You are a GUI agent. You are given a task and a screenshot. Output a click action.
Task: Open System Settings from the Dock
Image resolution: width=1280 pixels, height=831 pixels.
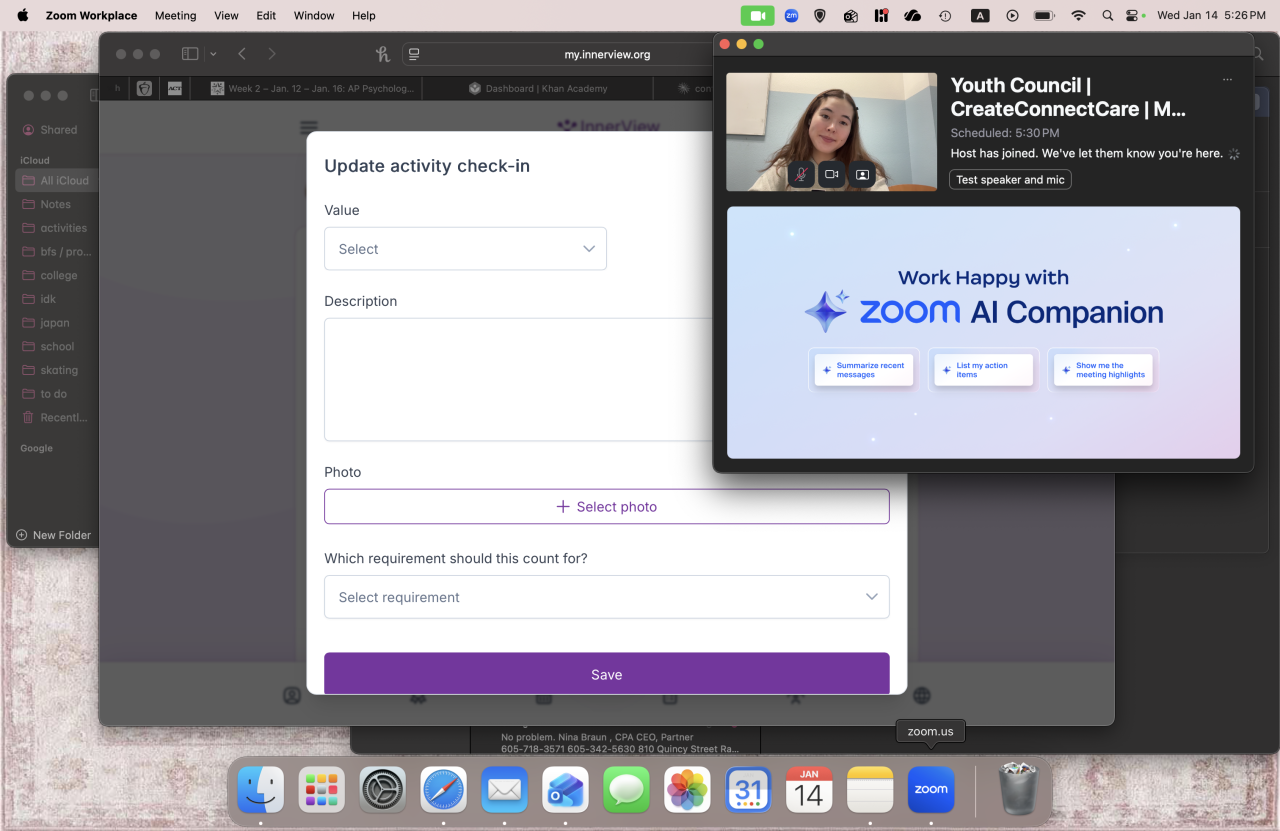pyautogui.click(x=383, y=791)
